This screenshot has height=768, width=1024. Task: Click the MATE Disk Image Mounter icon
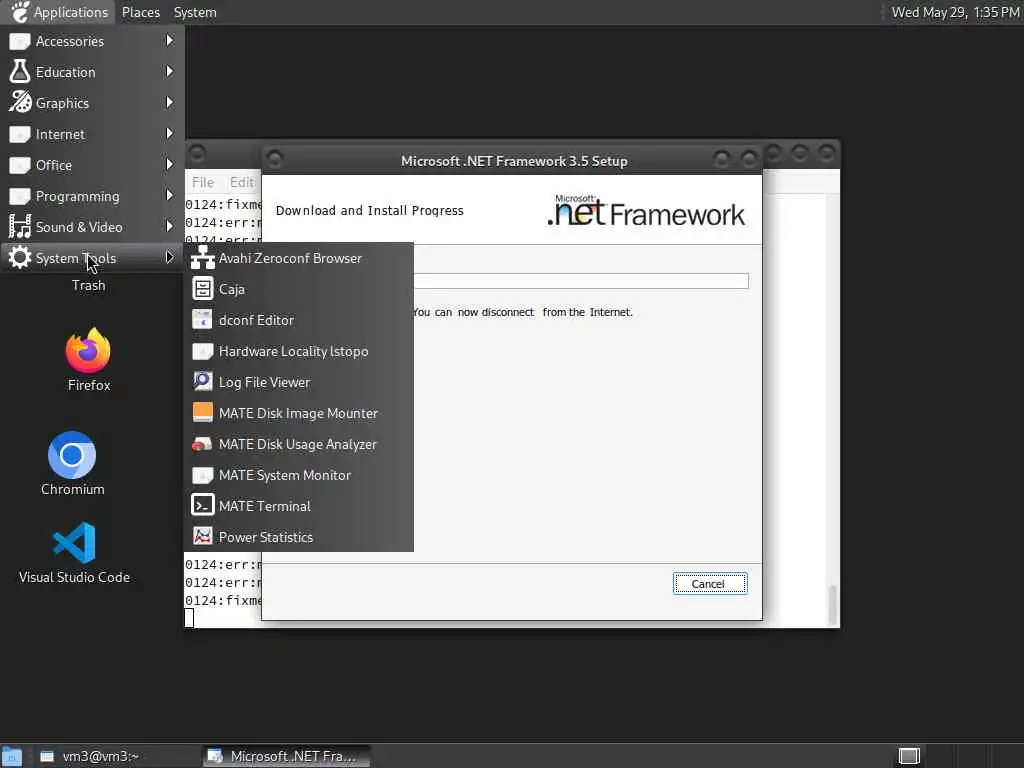(202, 413)
